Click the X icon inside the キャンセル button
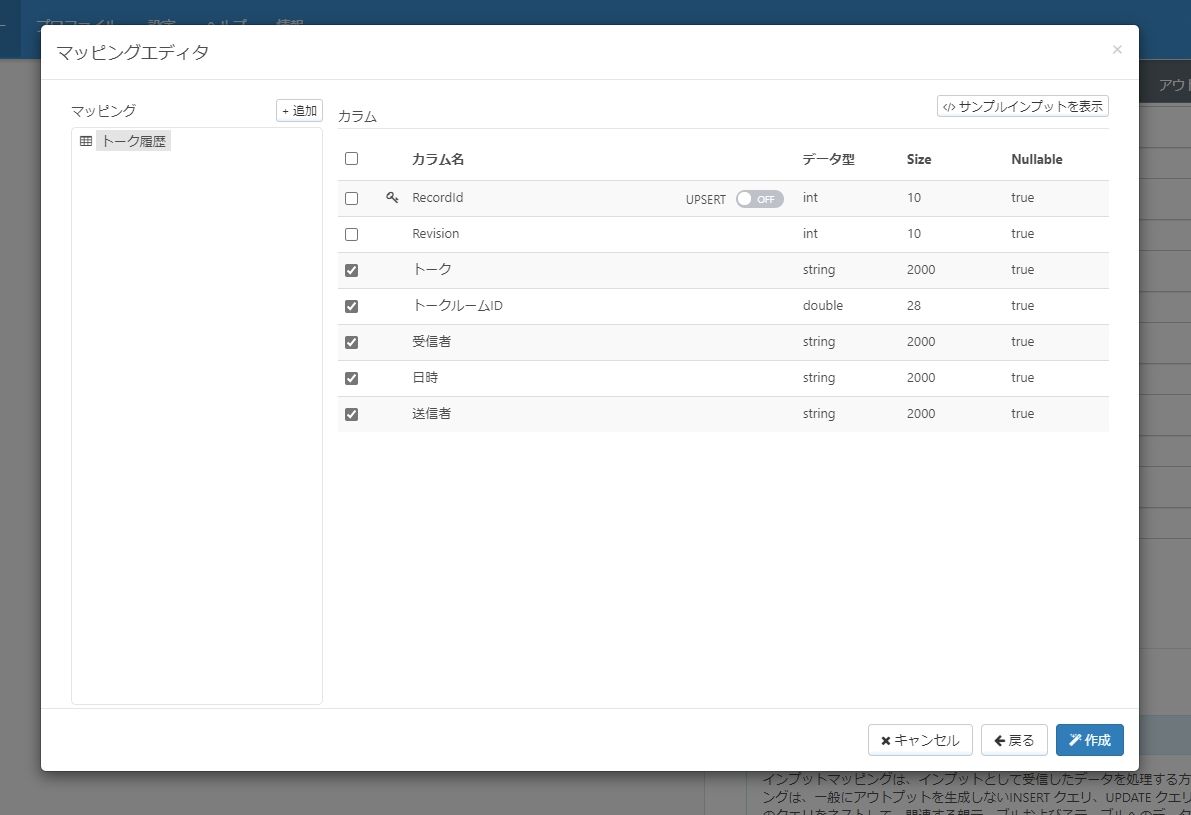The image size is (1191, 815). tap(884, 740)
